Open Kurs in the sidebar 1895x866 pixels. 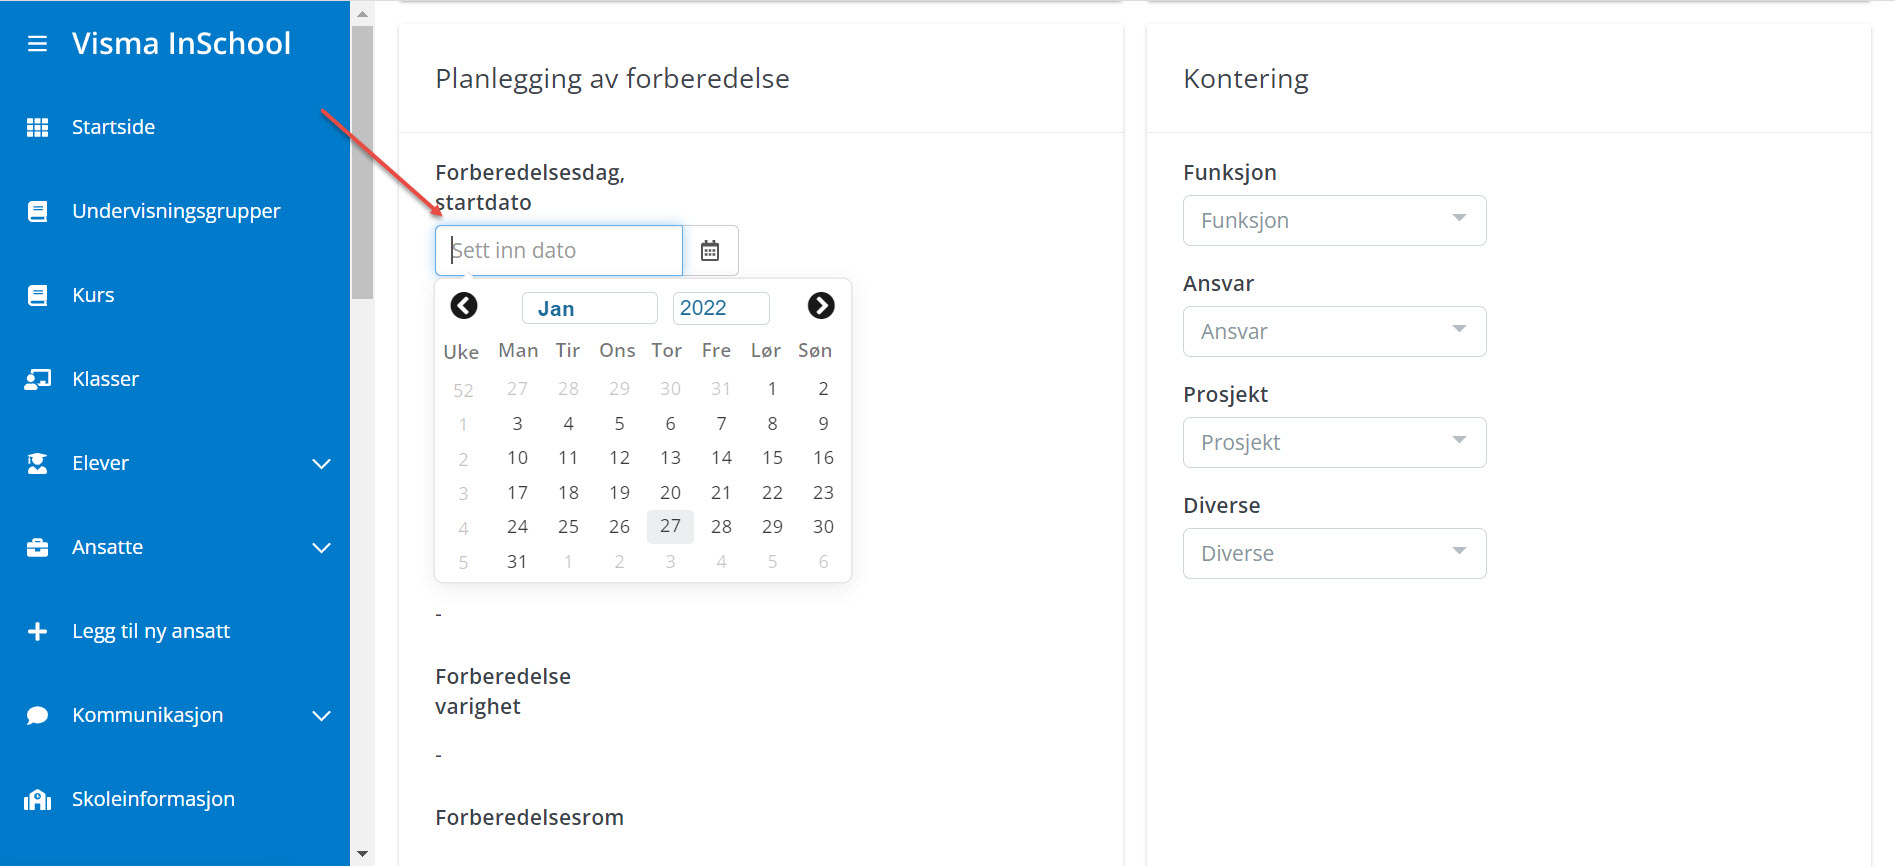(93, 295)
